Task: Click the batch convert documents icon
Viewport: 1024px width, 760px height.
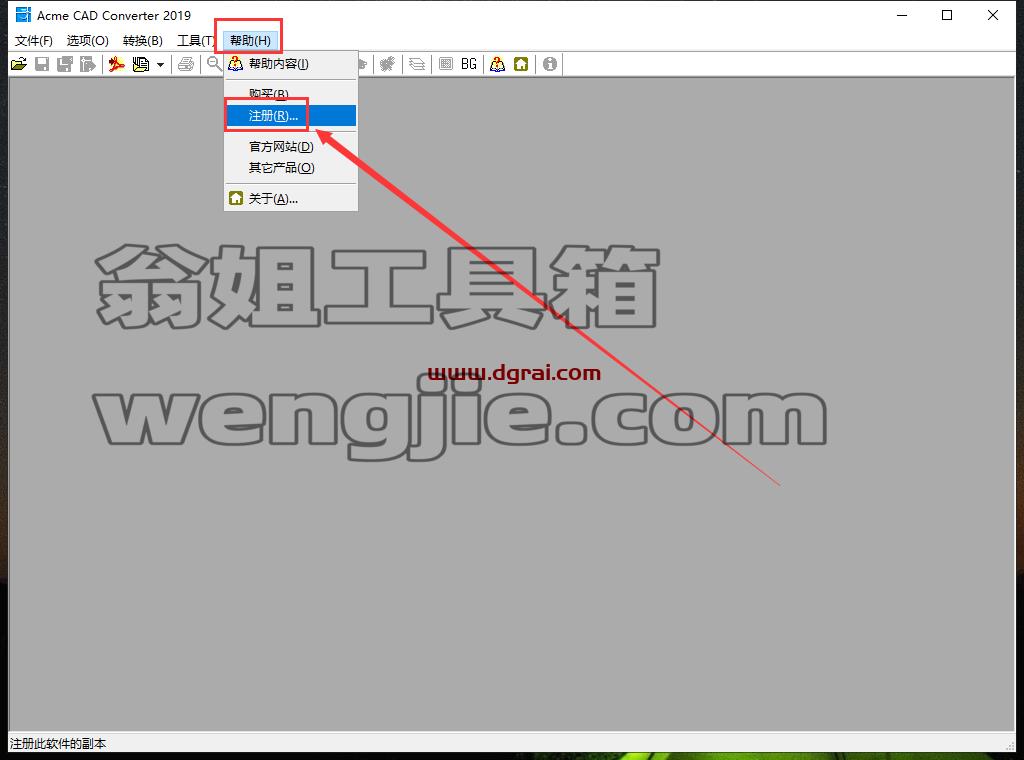Action: point(140,64)
